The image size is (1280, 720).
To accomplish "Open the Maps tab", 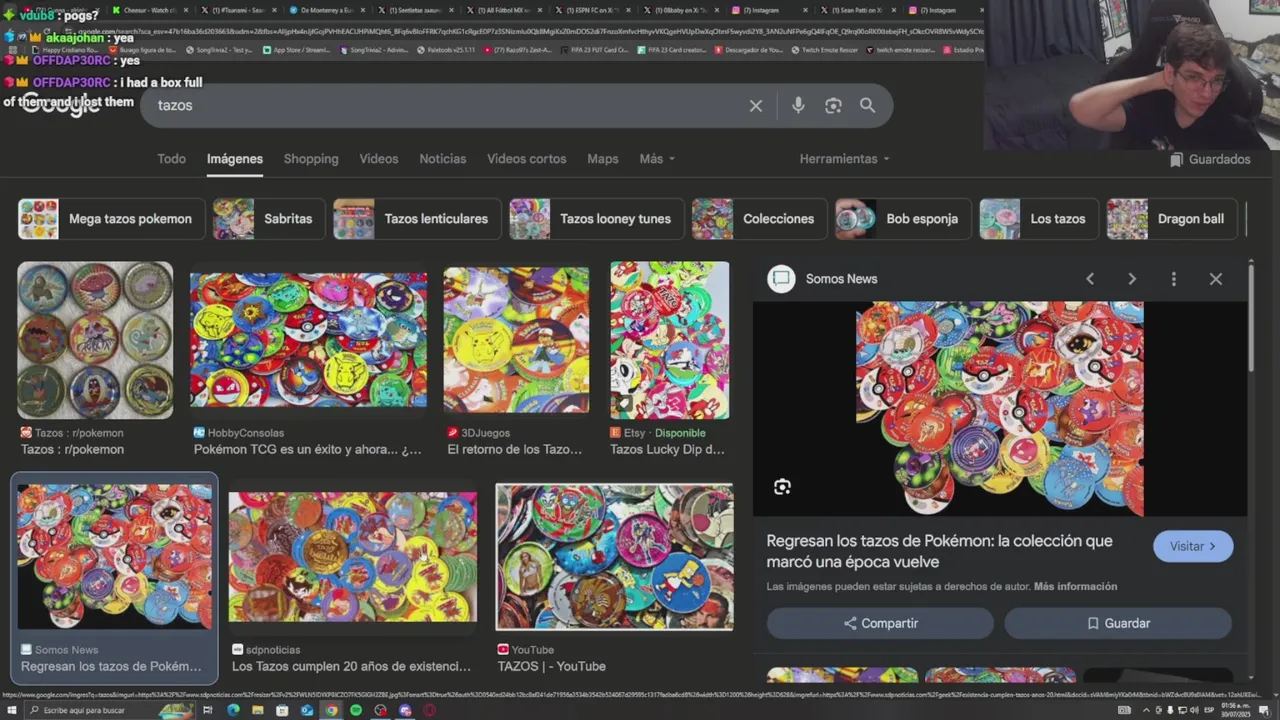I will point(603,159).
